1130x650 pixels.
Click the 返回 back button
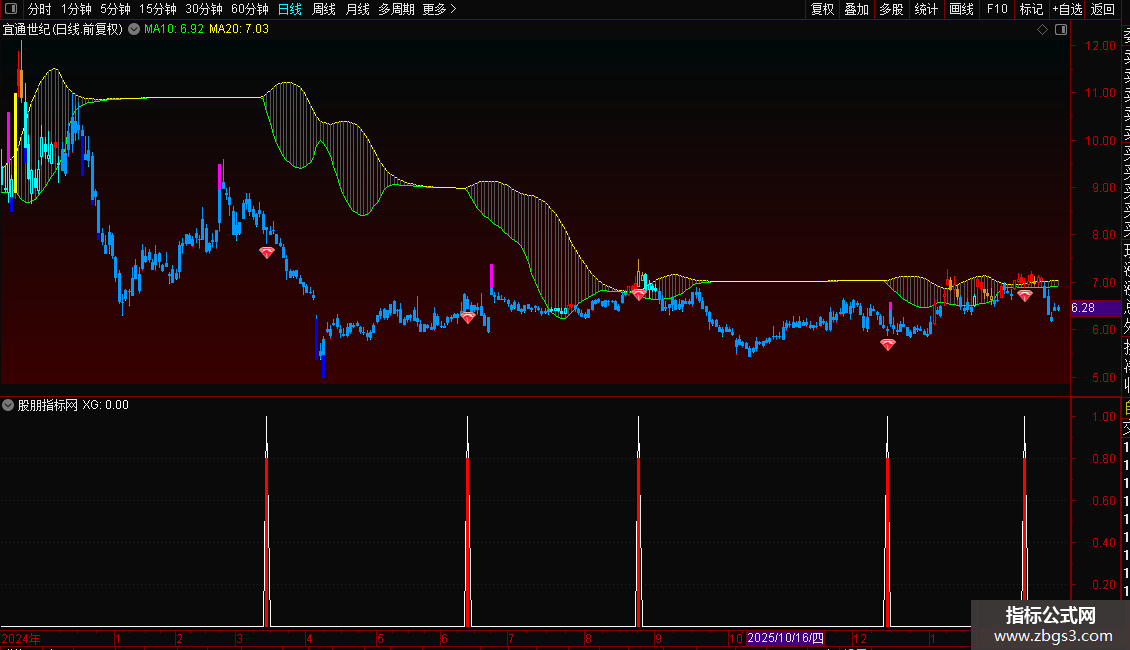click(x=1103, y=9)
